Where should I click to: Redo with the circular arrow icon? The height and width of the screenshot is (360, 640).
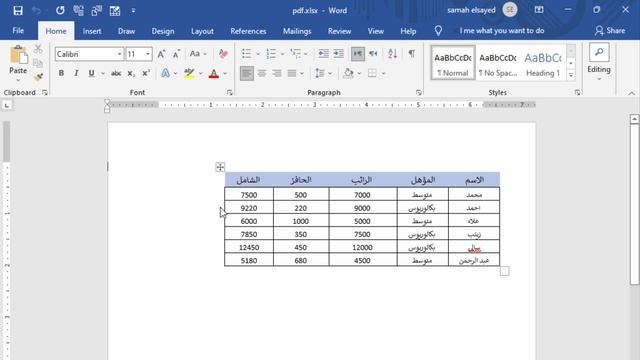(x=60, y=10)
